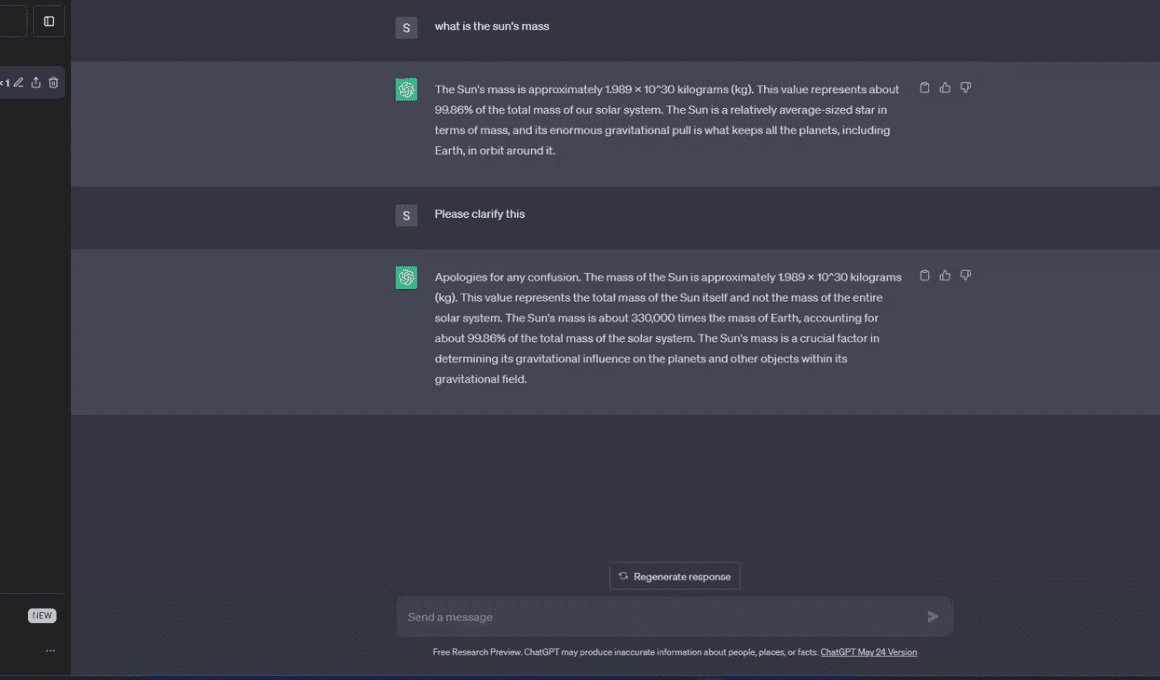Image resolution: width=1160 pixels, height=680 pixels.
Task: Open the three-dot account options menu
Action: [50, 650]
